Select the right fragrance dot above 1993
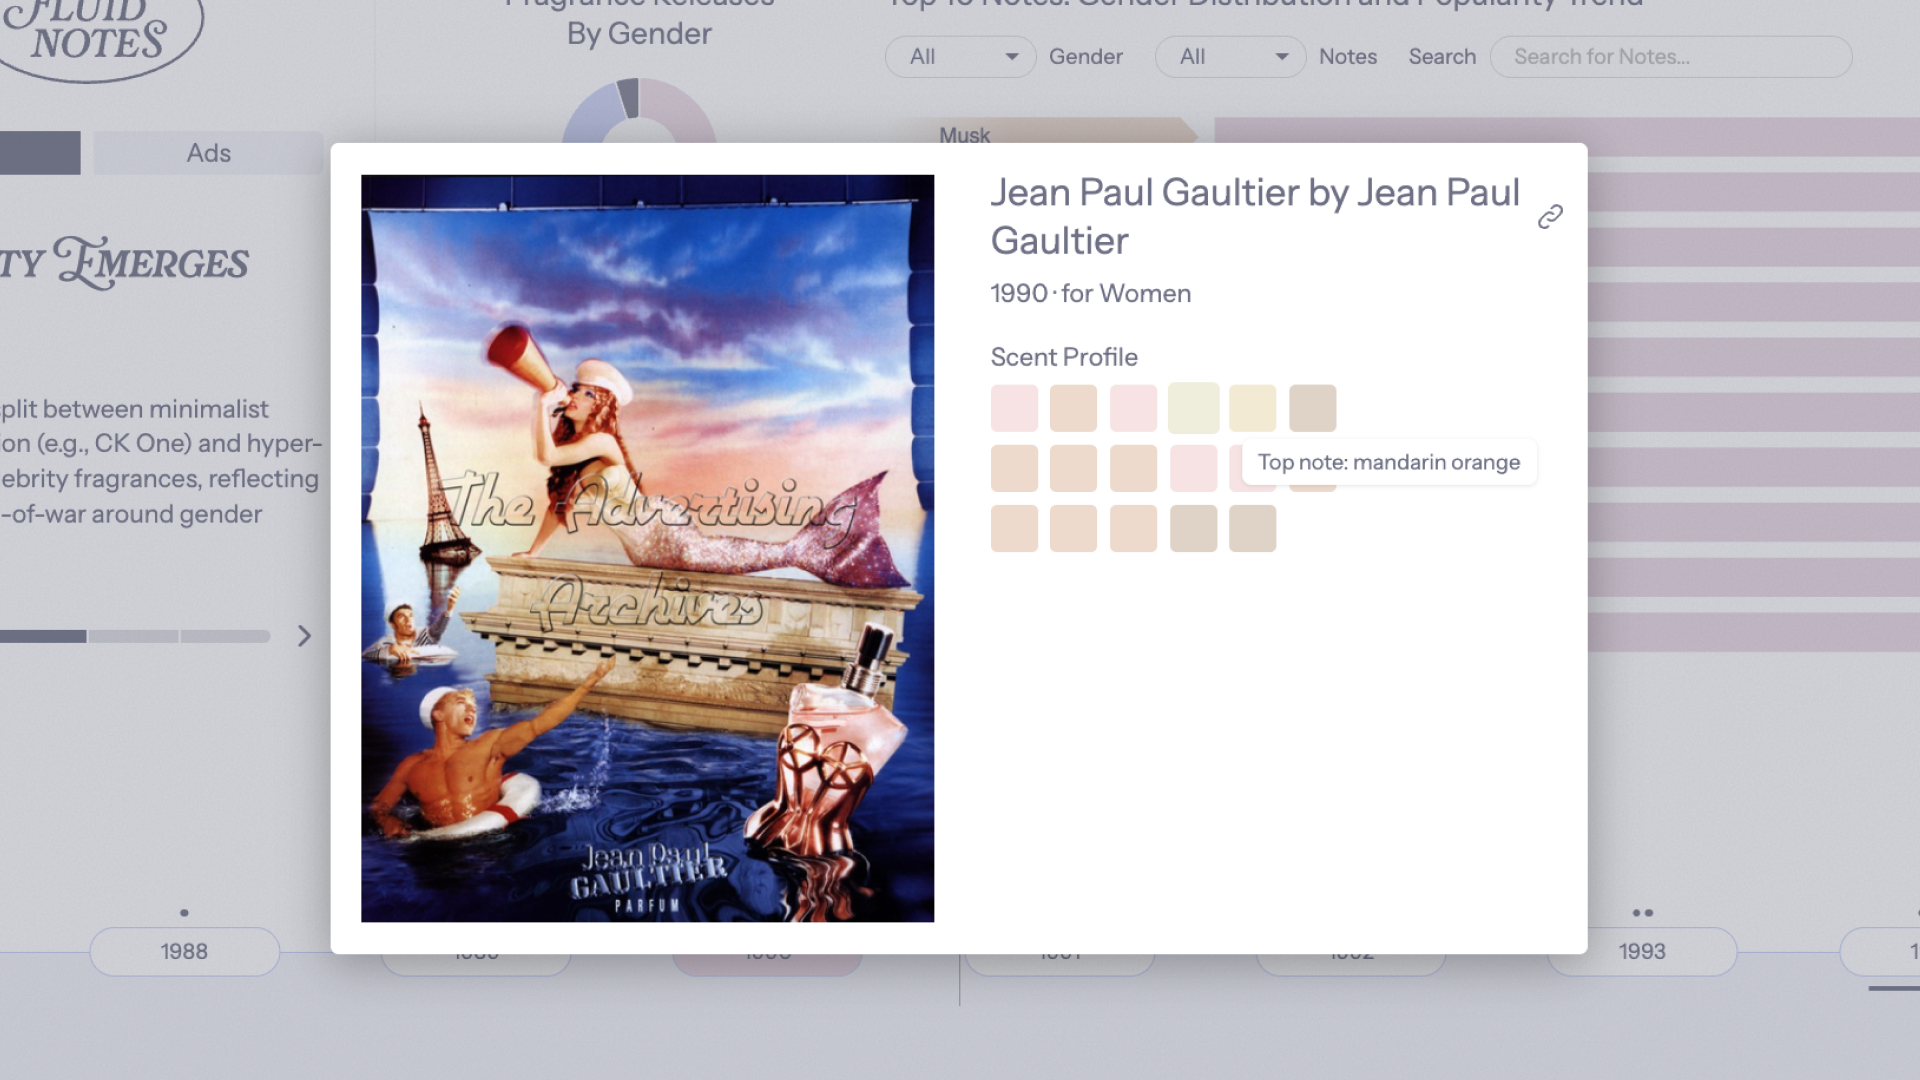The height and width of the screenshot is (1080, 1920). [x=1649, y=913]
